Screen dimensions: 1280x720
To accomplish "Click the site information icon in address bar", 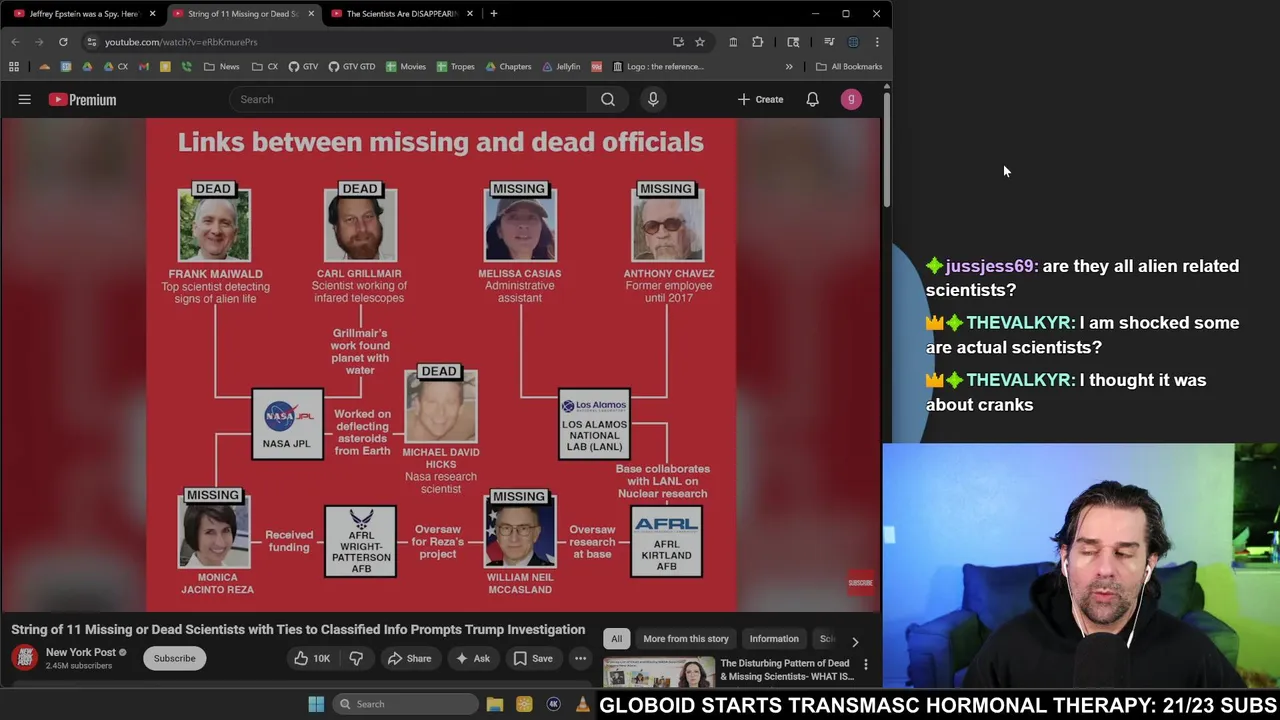I will [92, 42].
